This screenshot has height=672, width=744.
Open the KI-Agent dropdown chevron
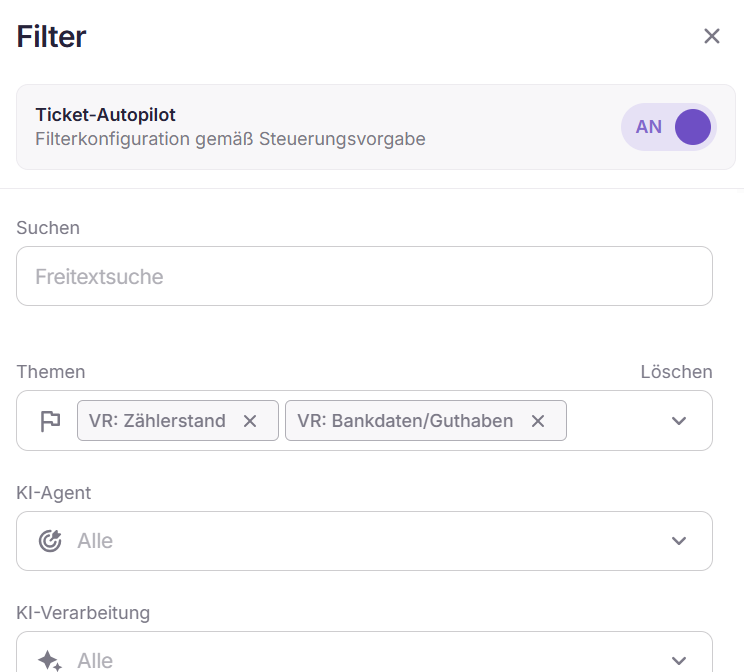pos(679,541)
